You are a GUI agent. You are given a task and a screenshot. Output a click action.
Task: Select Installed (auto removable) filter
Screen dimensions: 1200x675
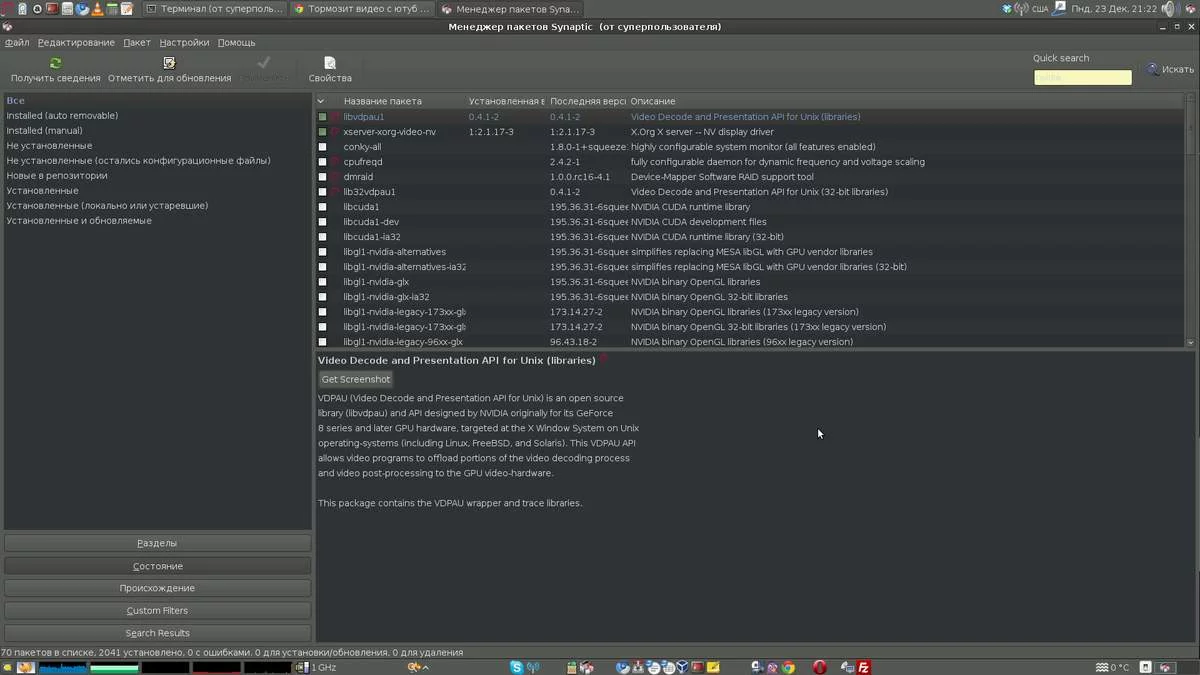[x=62, y=116]
